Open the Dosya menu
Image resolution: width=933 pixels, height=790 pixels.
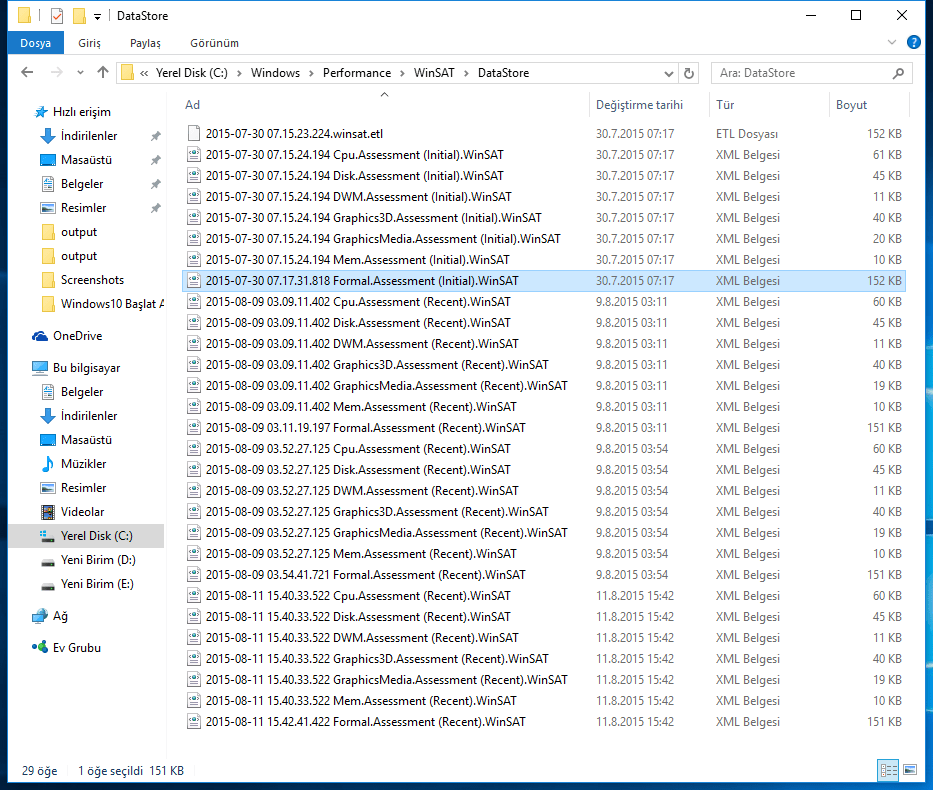point(35,43)
